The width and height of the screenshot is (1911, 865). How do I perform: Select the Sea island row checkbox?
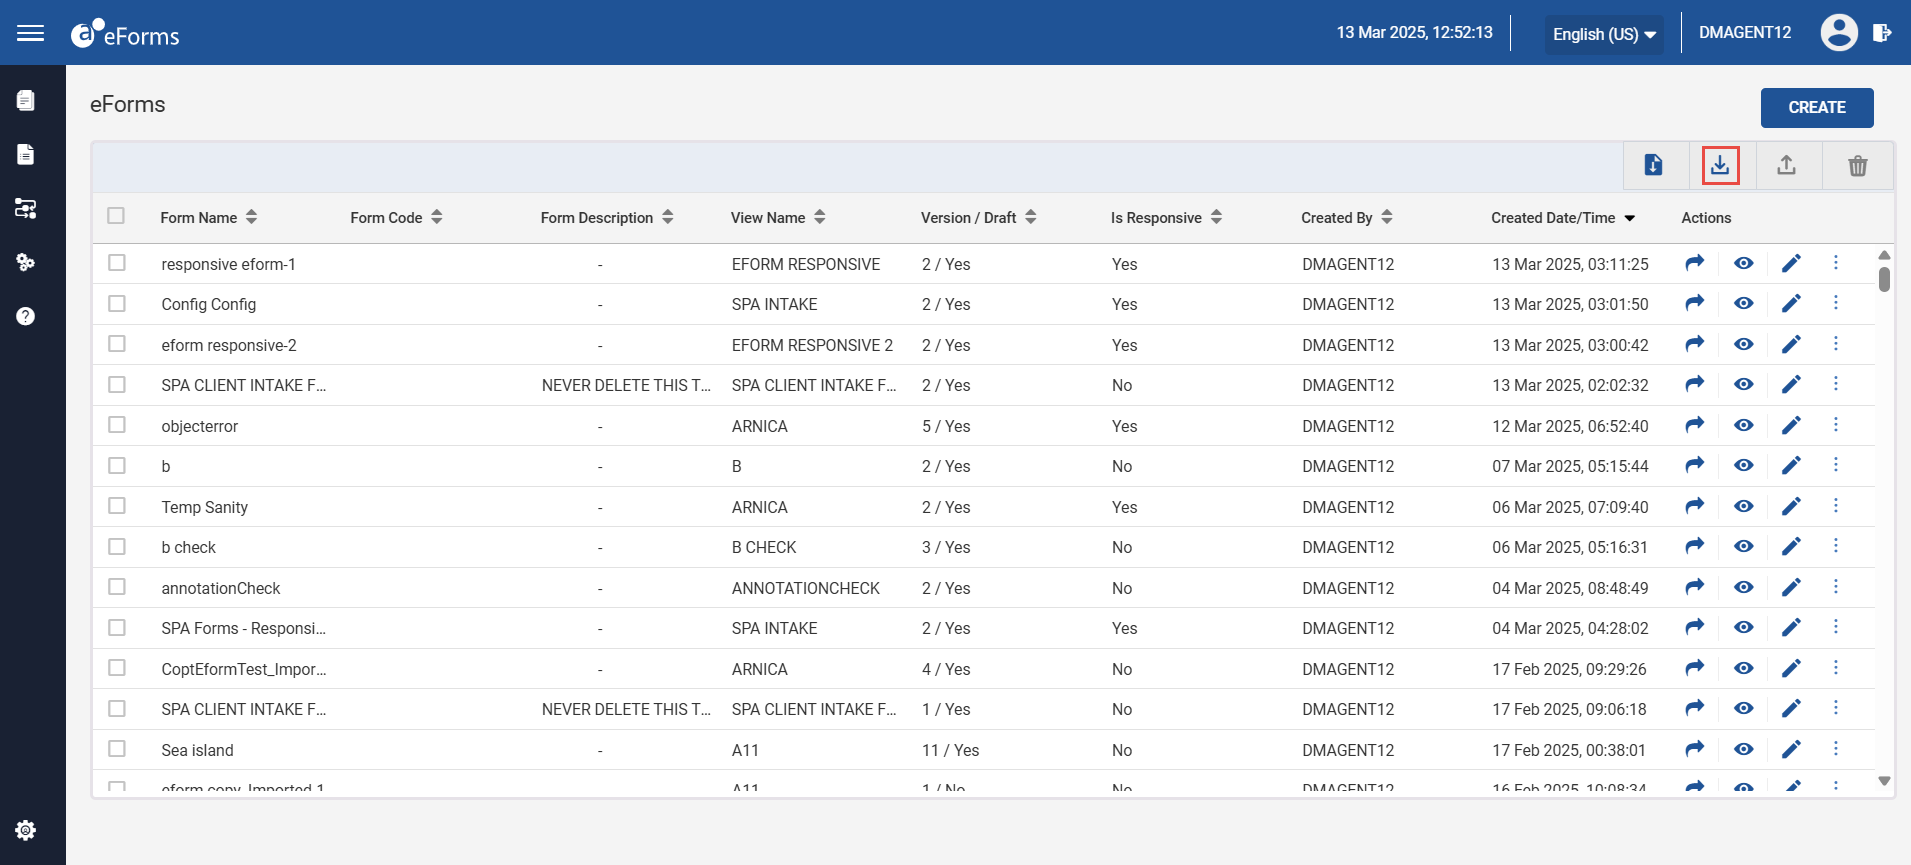tap(117, 749)
